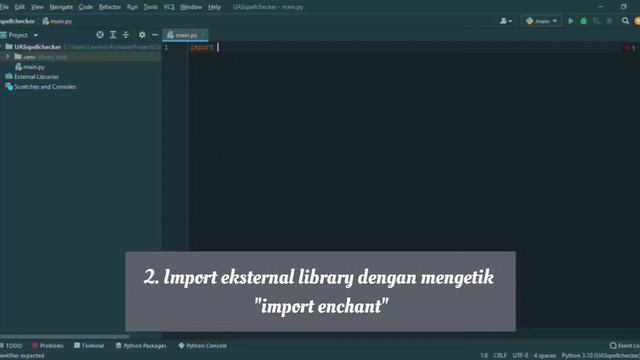This screenshot has width=640, height=360.
Task: Open the user account dropdown icon
Action: pyautogui.click(x=506, y=21)
